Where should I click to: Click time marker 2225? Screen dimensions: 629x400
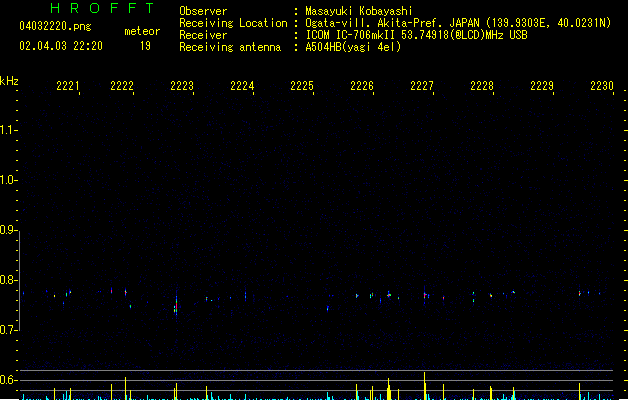click(302, 86)
